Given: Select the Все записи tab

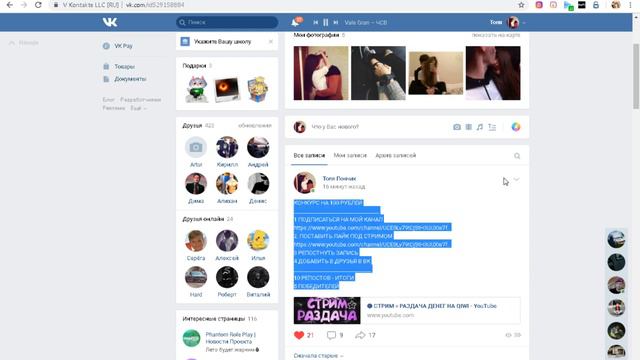Looking at the screenshot, I should click(309, 155).
